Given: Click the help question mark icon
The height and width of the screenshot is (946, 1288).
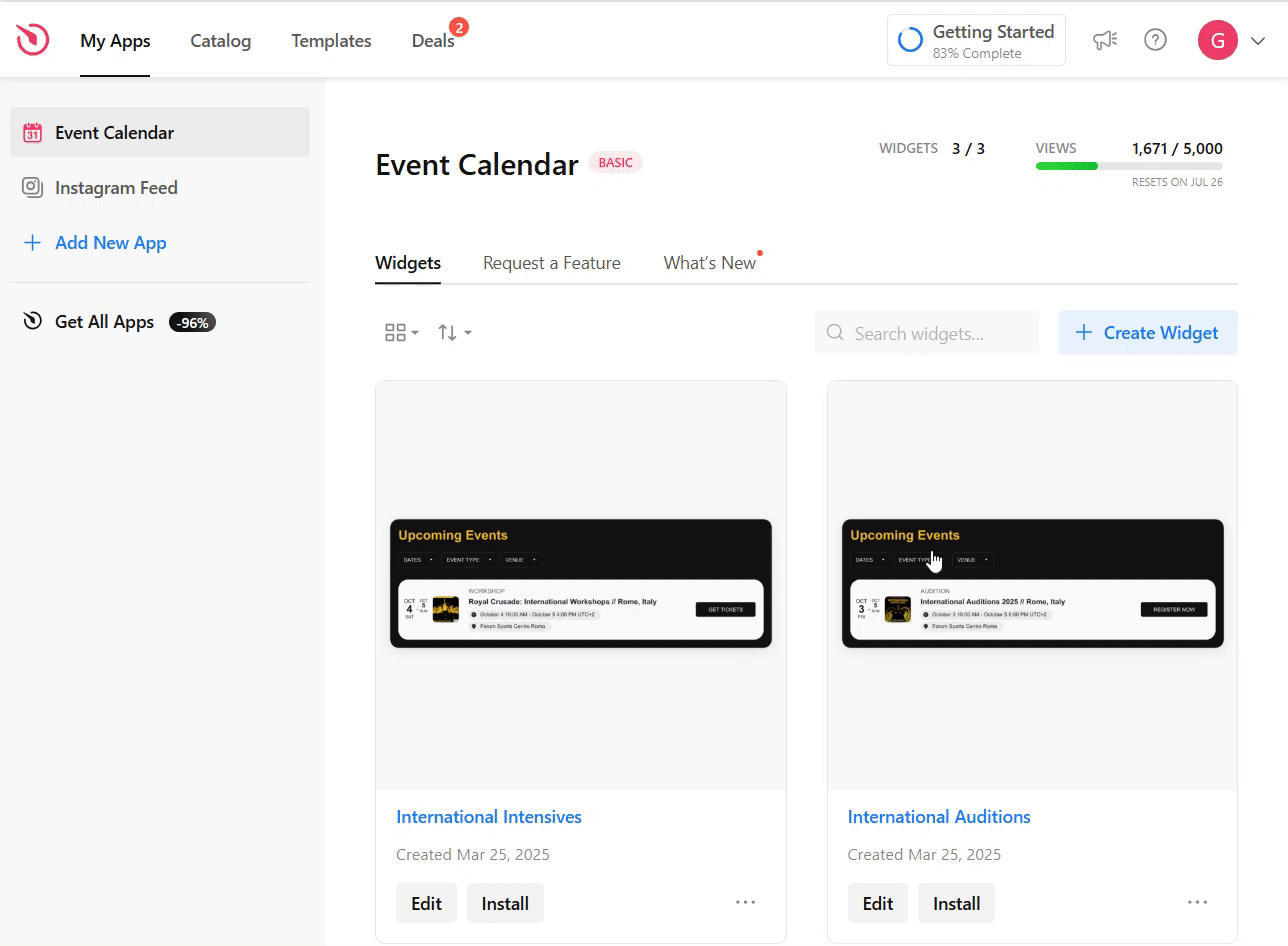Looking at the screenshot, I should pyautogui.click(x=1155, y=40).
